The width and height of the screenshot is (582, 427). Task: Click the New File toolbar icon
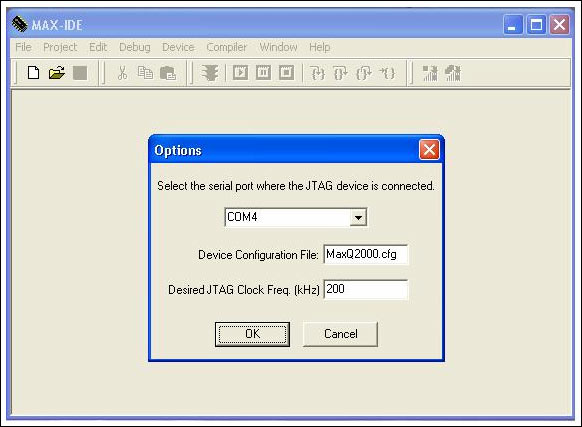click(33, 73)
